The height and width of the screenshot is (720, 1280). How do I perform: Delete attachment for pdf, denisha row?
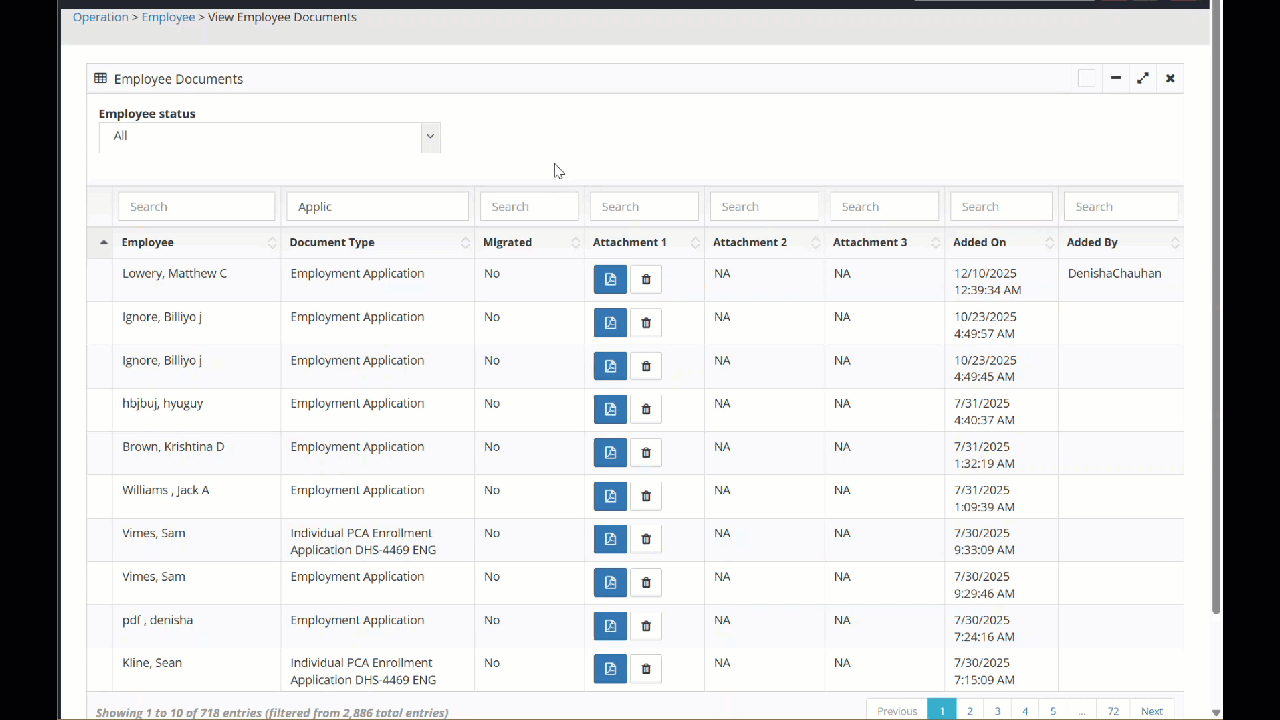click(646, 626)
